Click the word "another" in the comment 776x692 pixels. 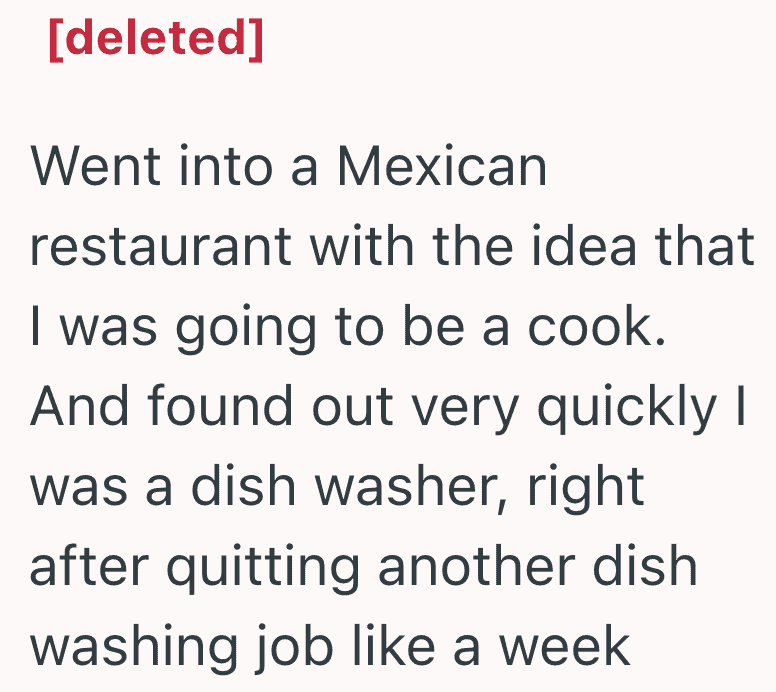[477, 566]
